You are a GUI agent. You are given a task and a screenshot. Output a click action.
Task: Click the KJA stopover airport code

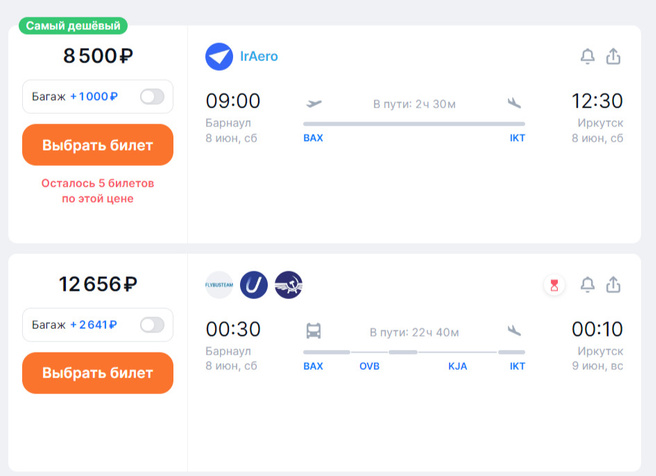(x=458, y=367)
